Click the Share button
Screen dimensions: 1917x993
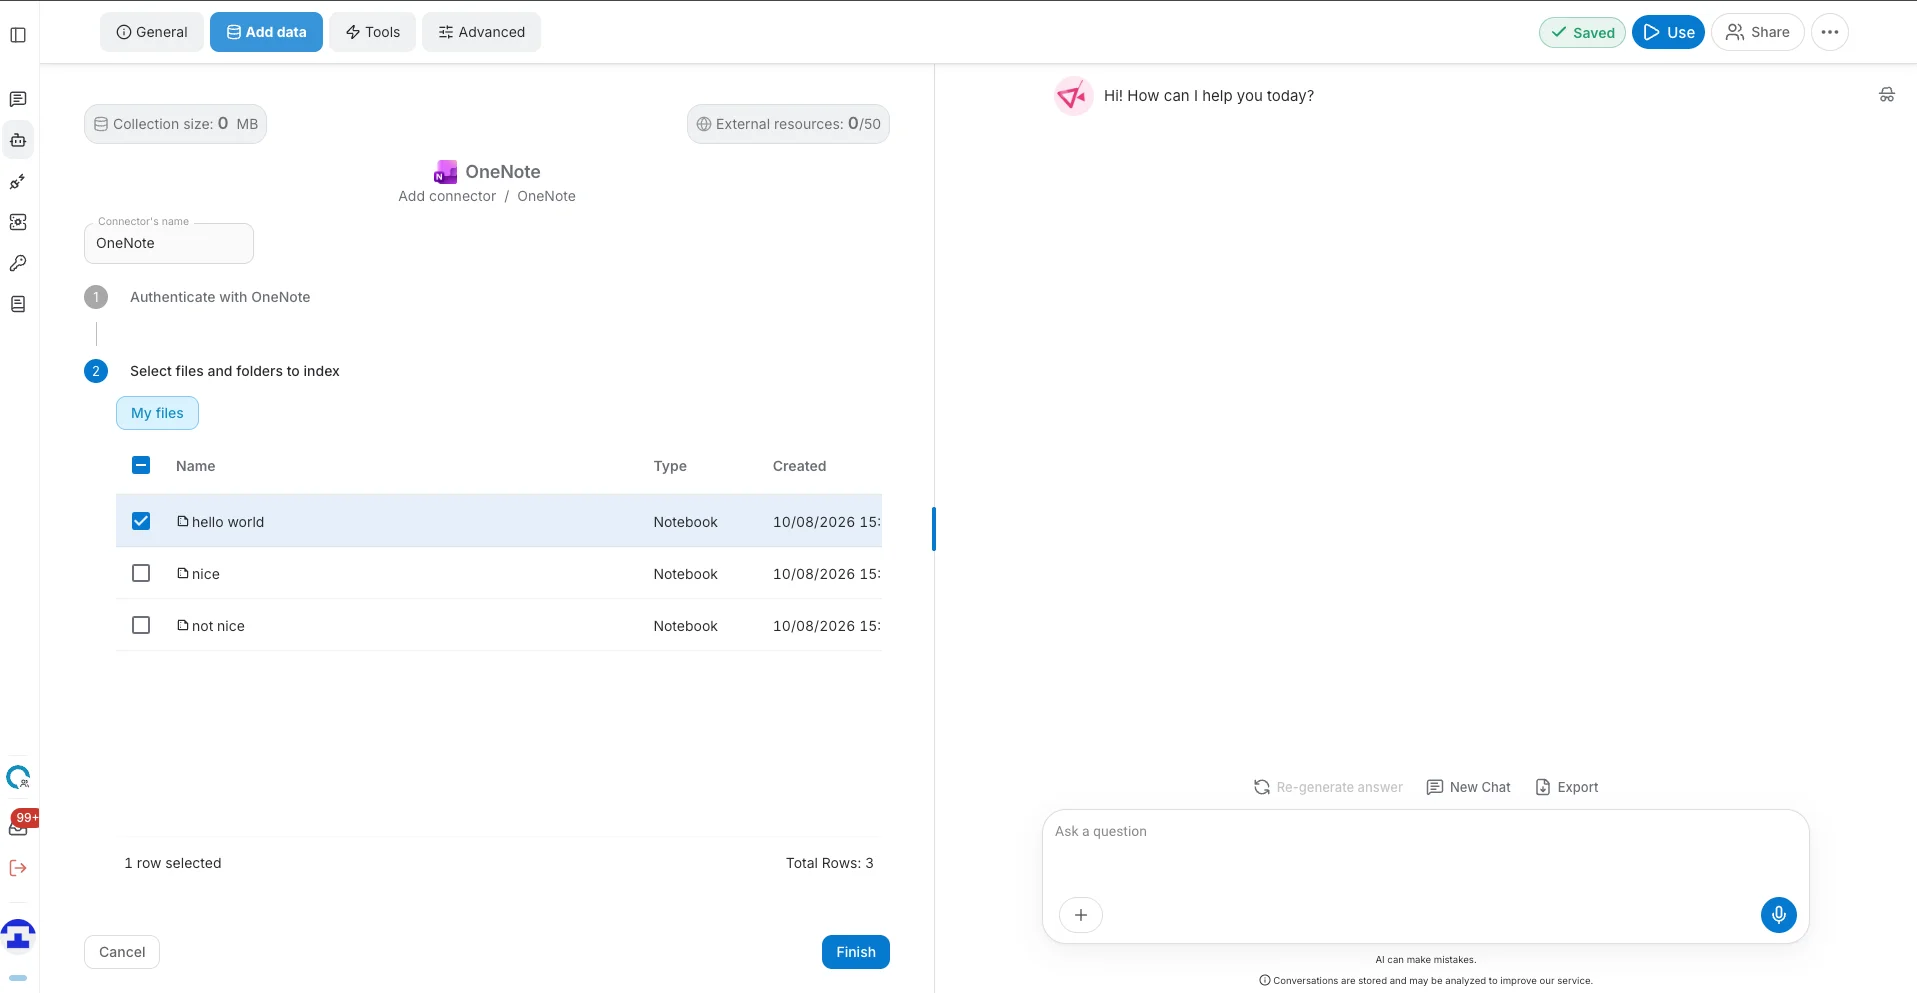(1758, 32)
